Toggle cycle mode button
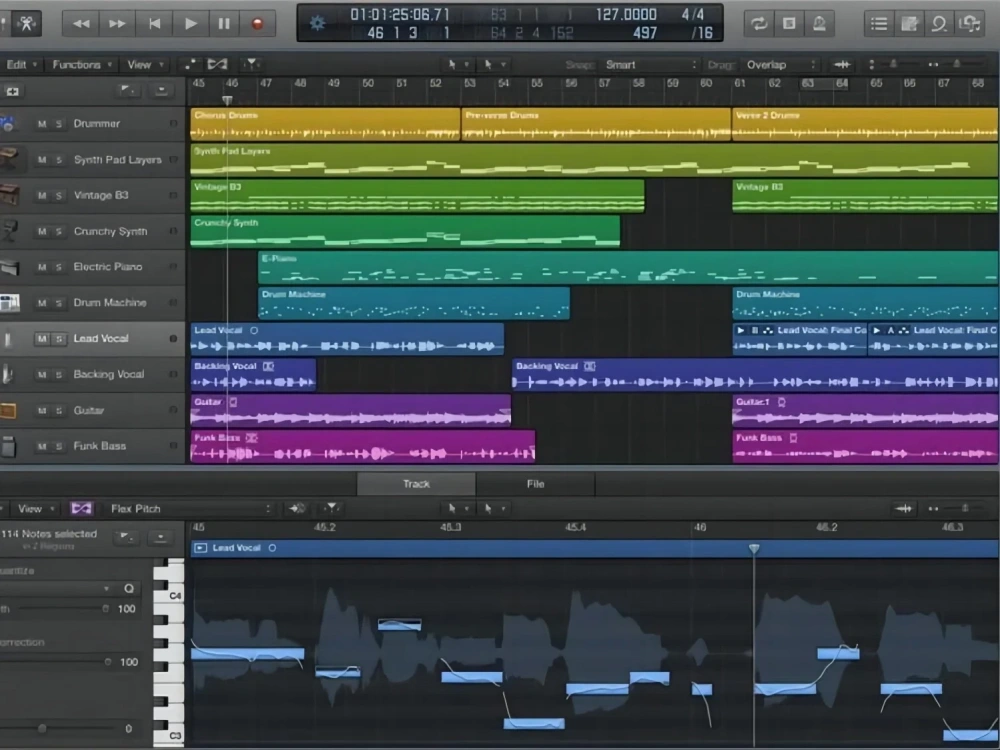The image size is (1000, 750). pyautogui.click(x=758, y=24)
